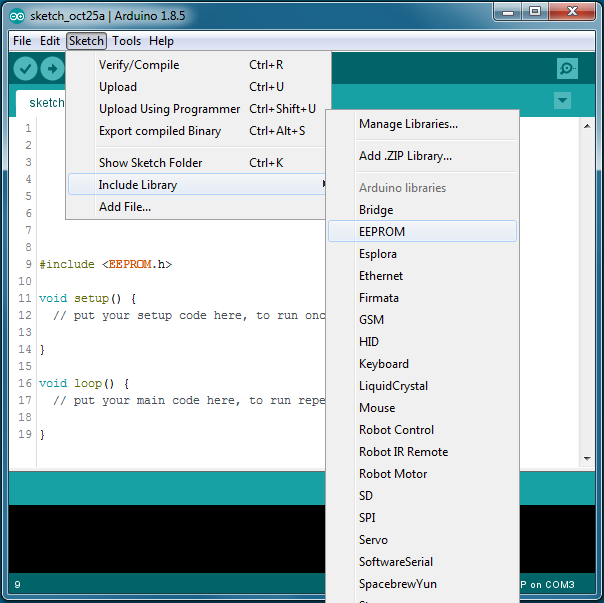604x603 pixels.
Task: Maximize the Arduino window
Action: click(535, 12)
